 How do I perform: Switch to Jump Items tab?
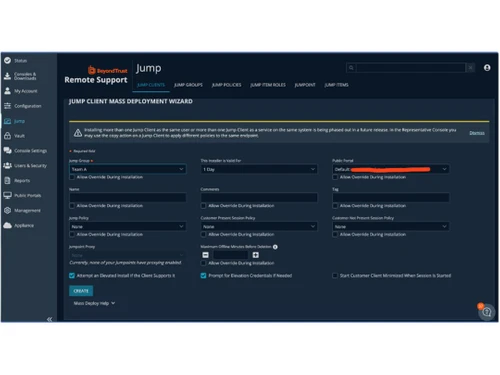point(336,85)
